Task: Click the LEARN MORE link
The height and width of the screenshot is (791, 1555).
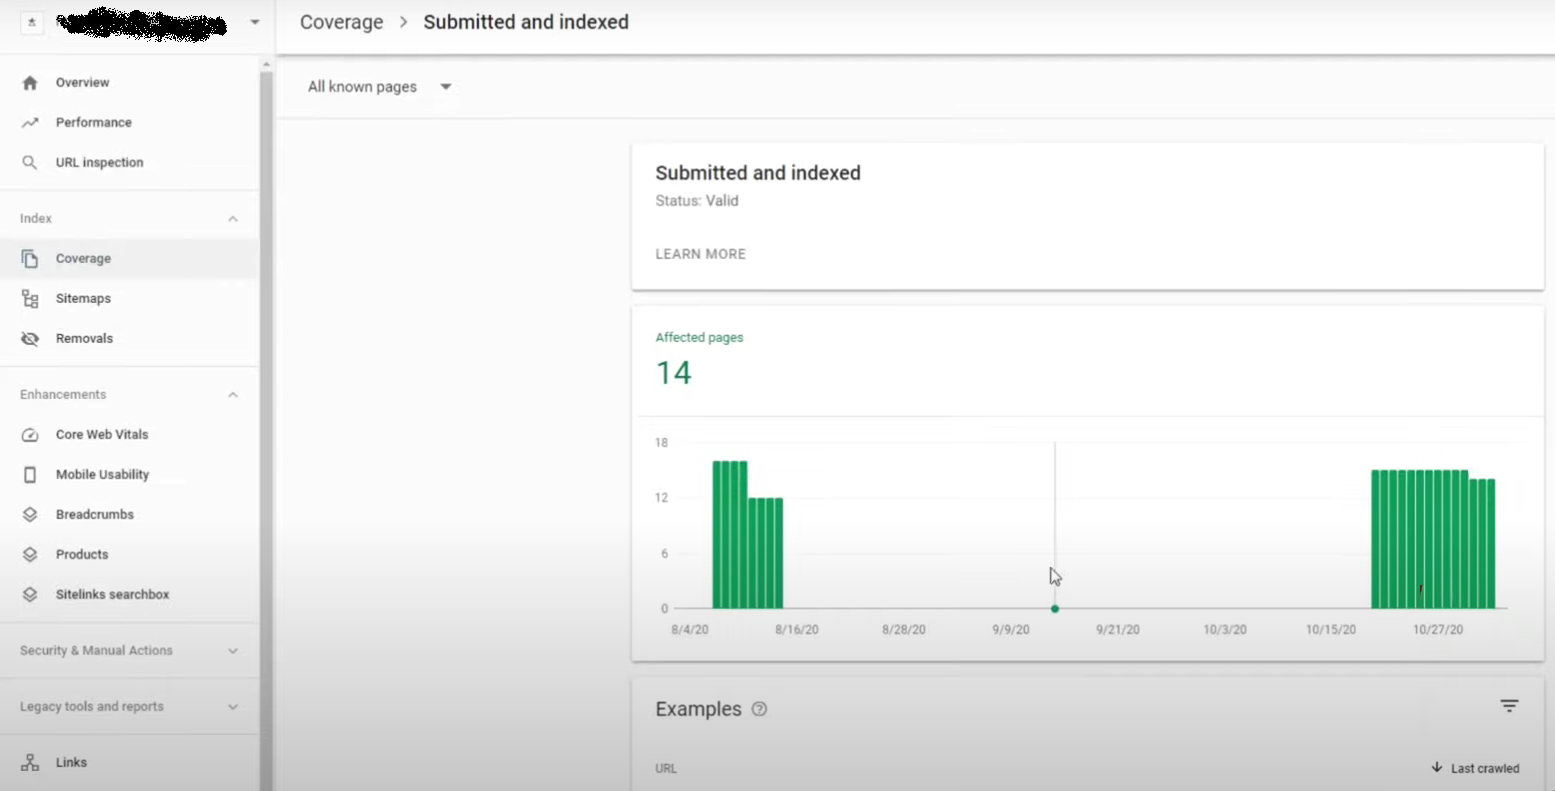Action: (x=700, y=254)
